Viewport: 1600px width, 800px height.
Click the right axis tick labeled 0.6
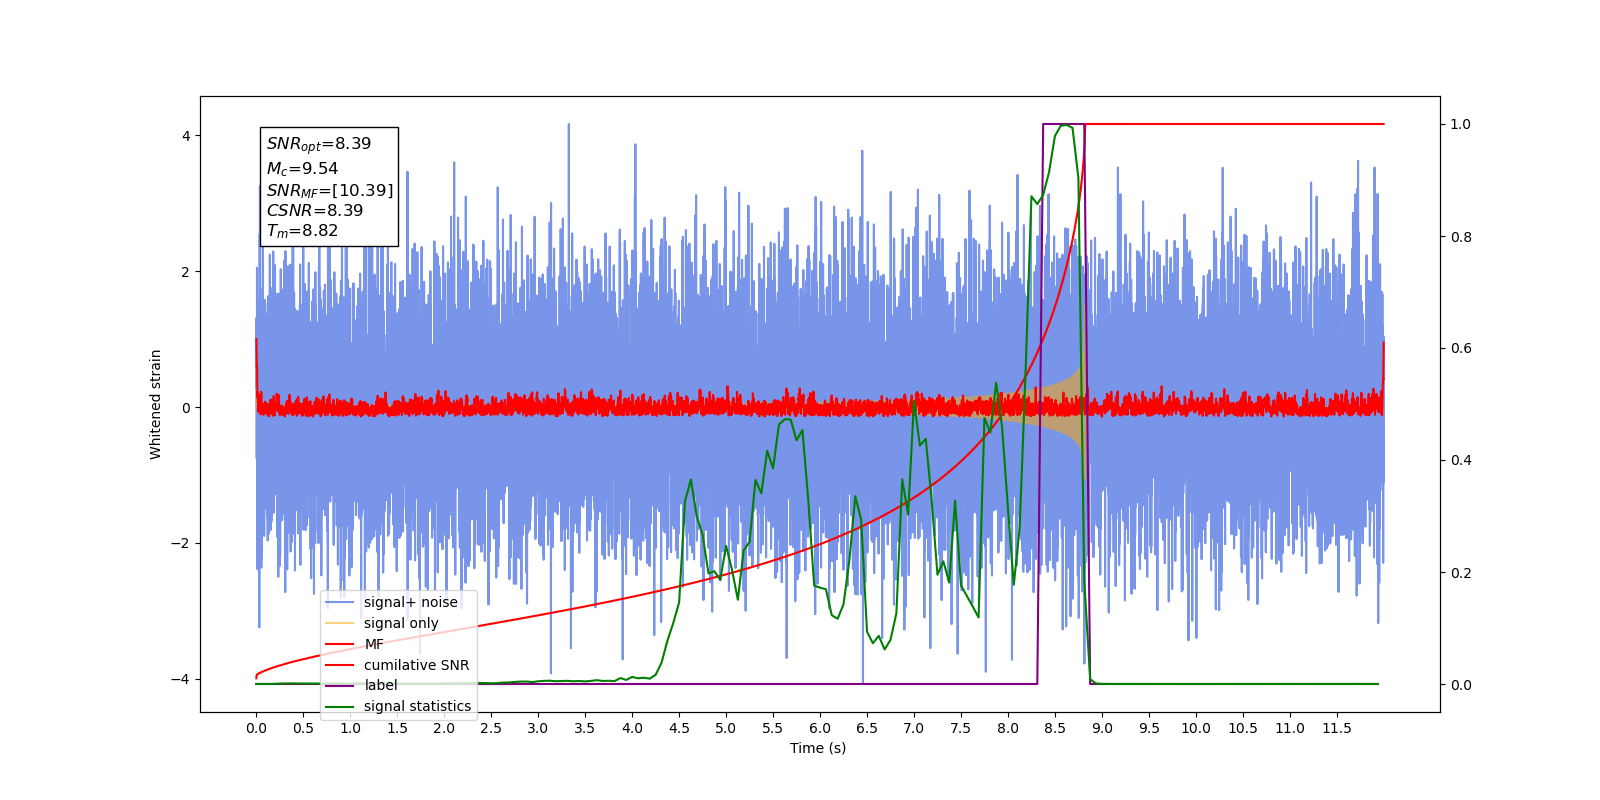tap(1461, 348)
